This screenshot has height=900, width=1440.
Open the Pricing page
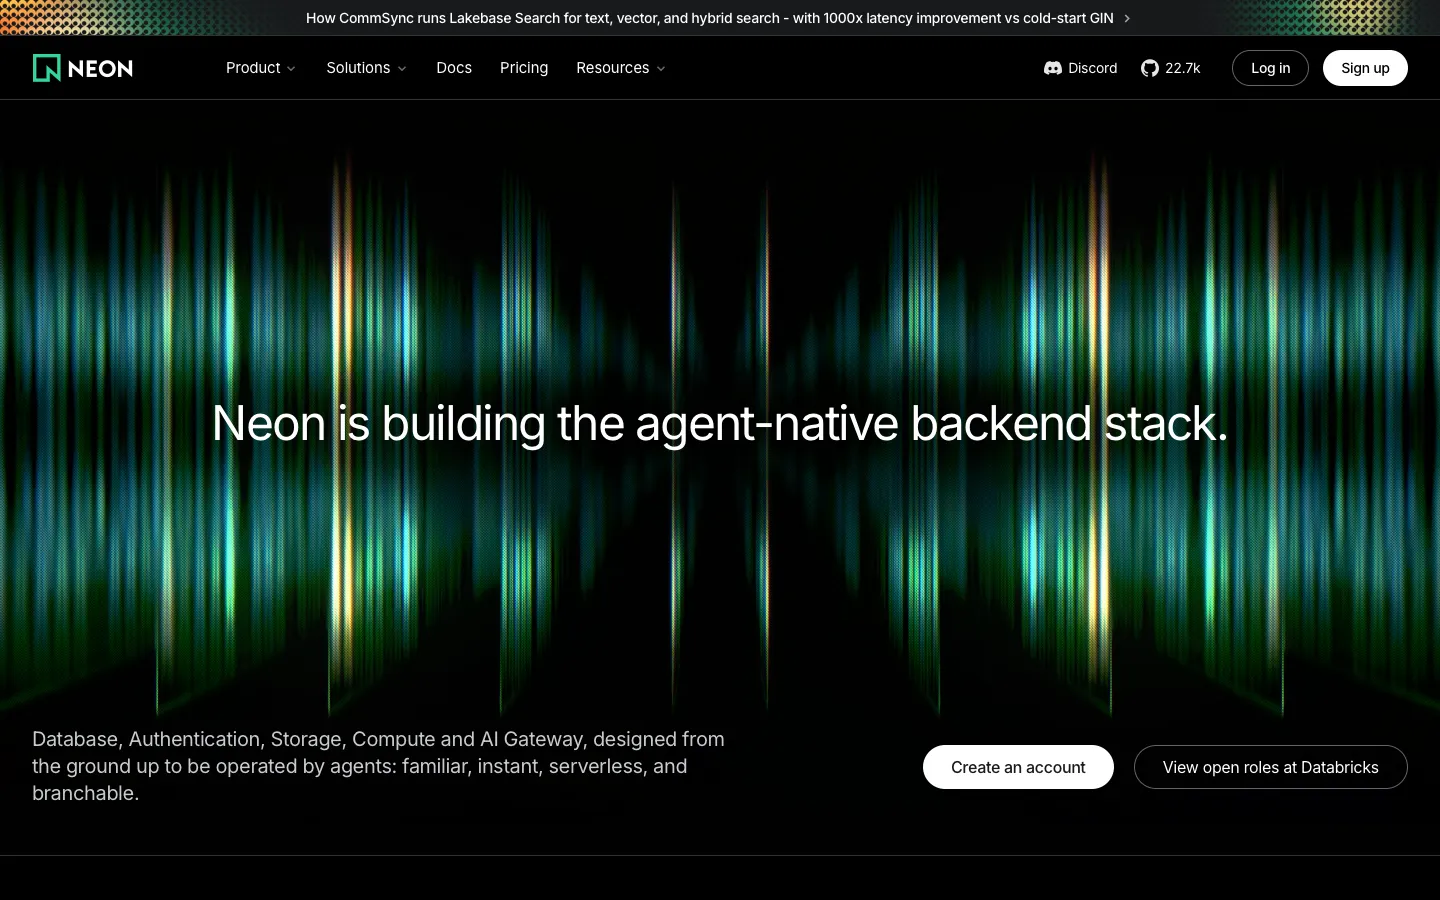[x=524, y=68]
